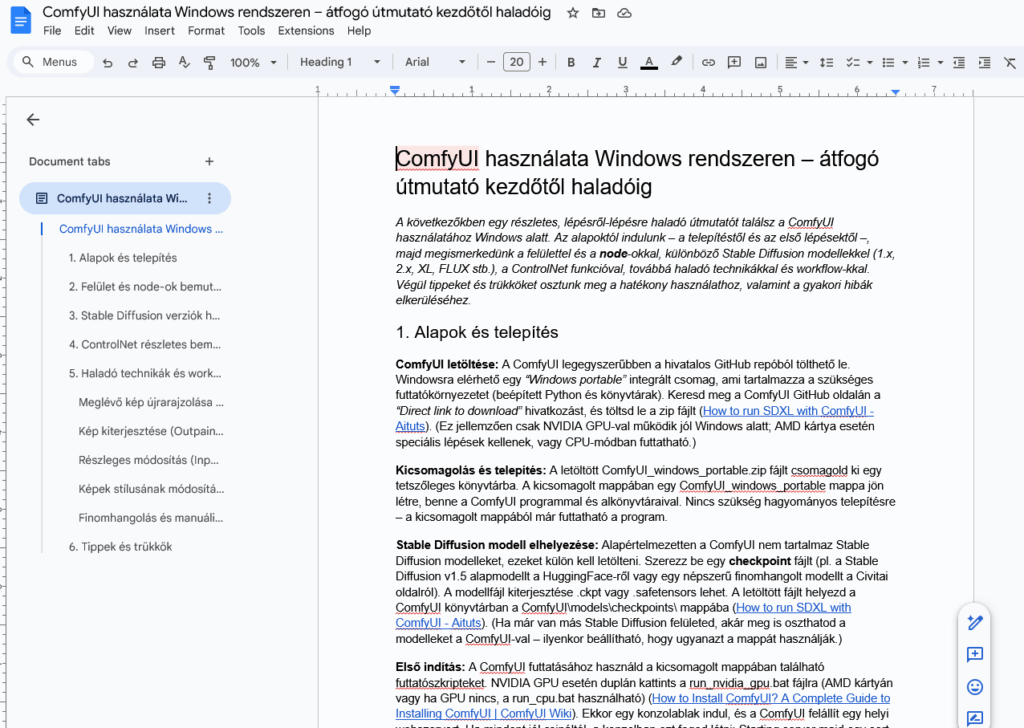Screen dimensions: 1024x728
Task: Insert image from toolbar
Action: click(760, 63)
